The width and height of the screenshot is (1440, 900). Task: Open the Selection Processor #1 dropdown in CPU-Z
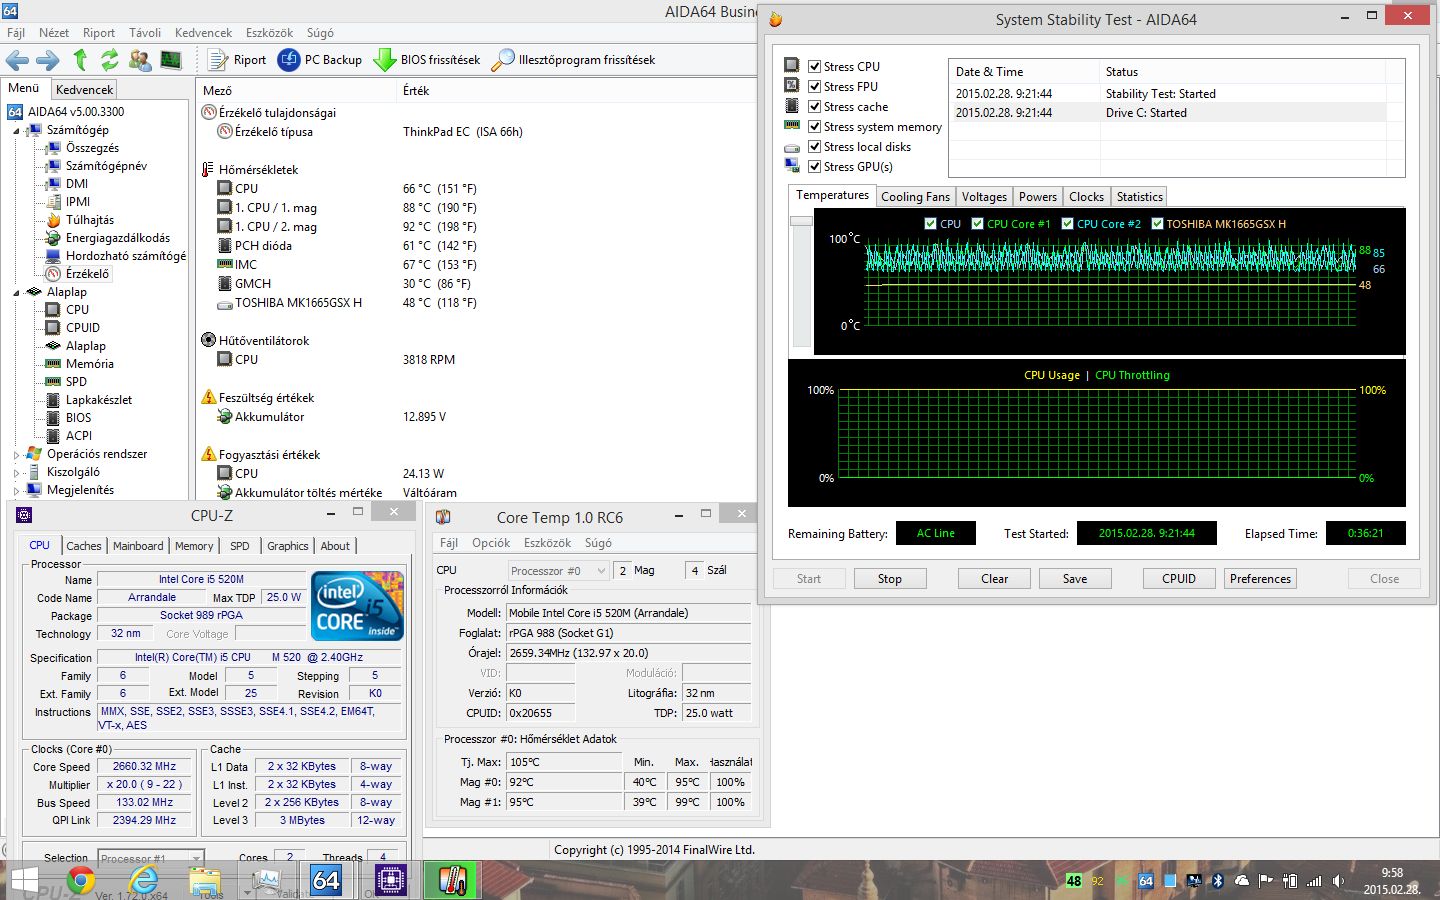(x=151, y=858)
